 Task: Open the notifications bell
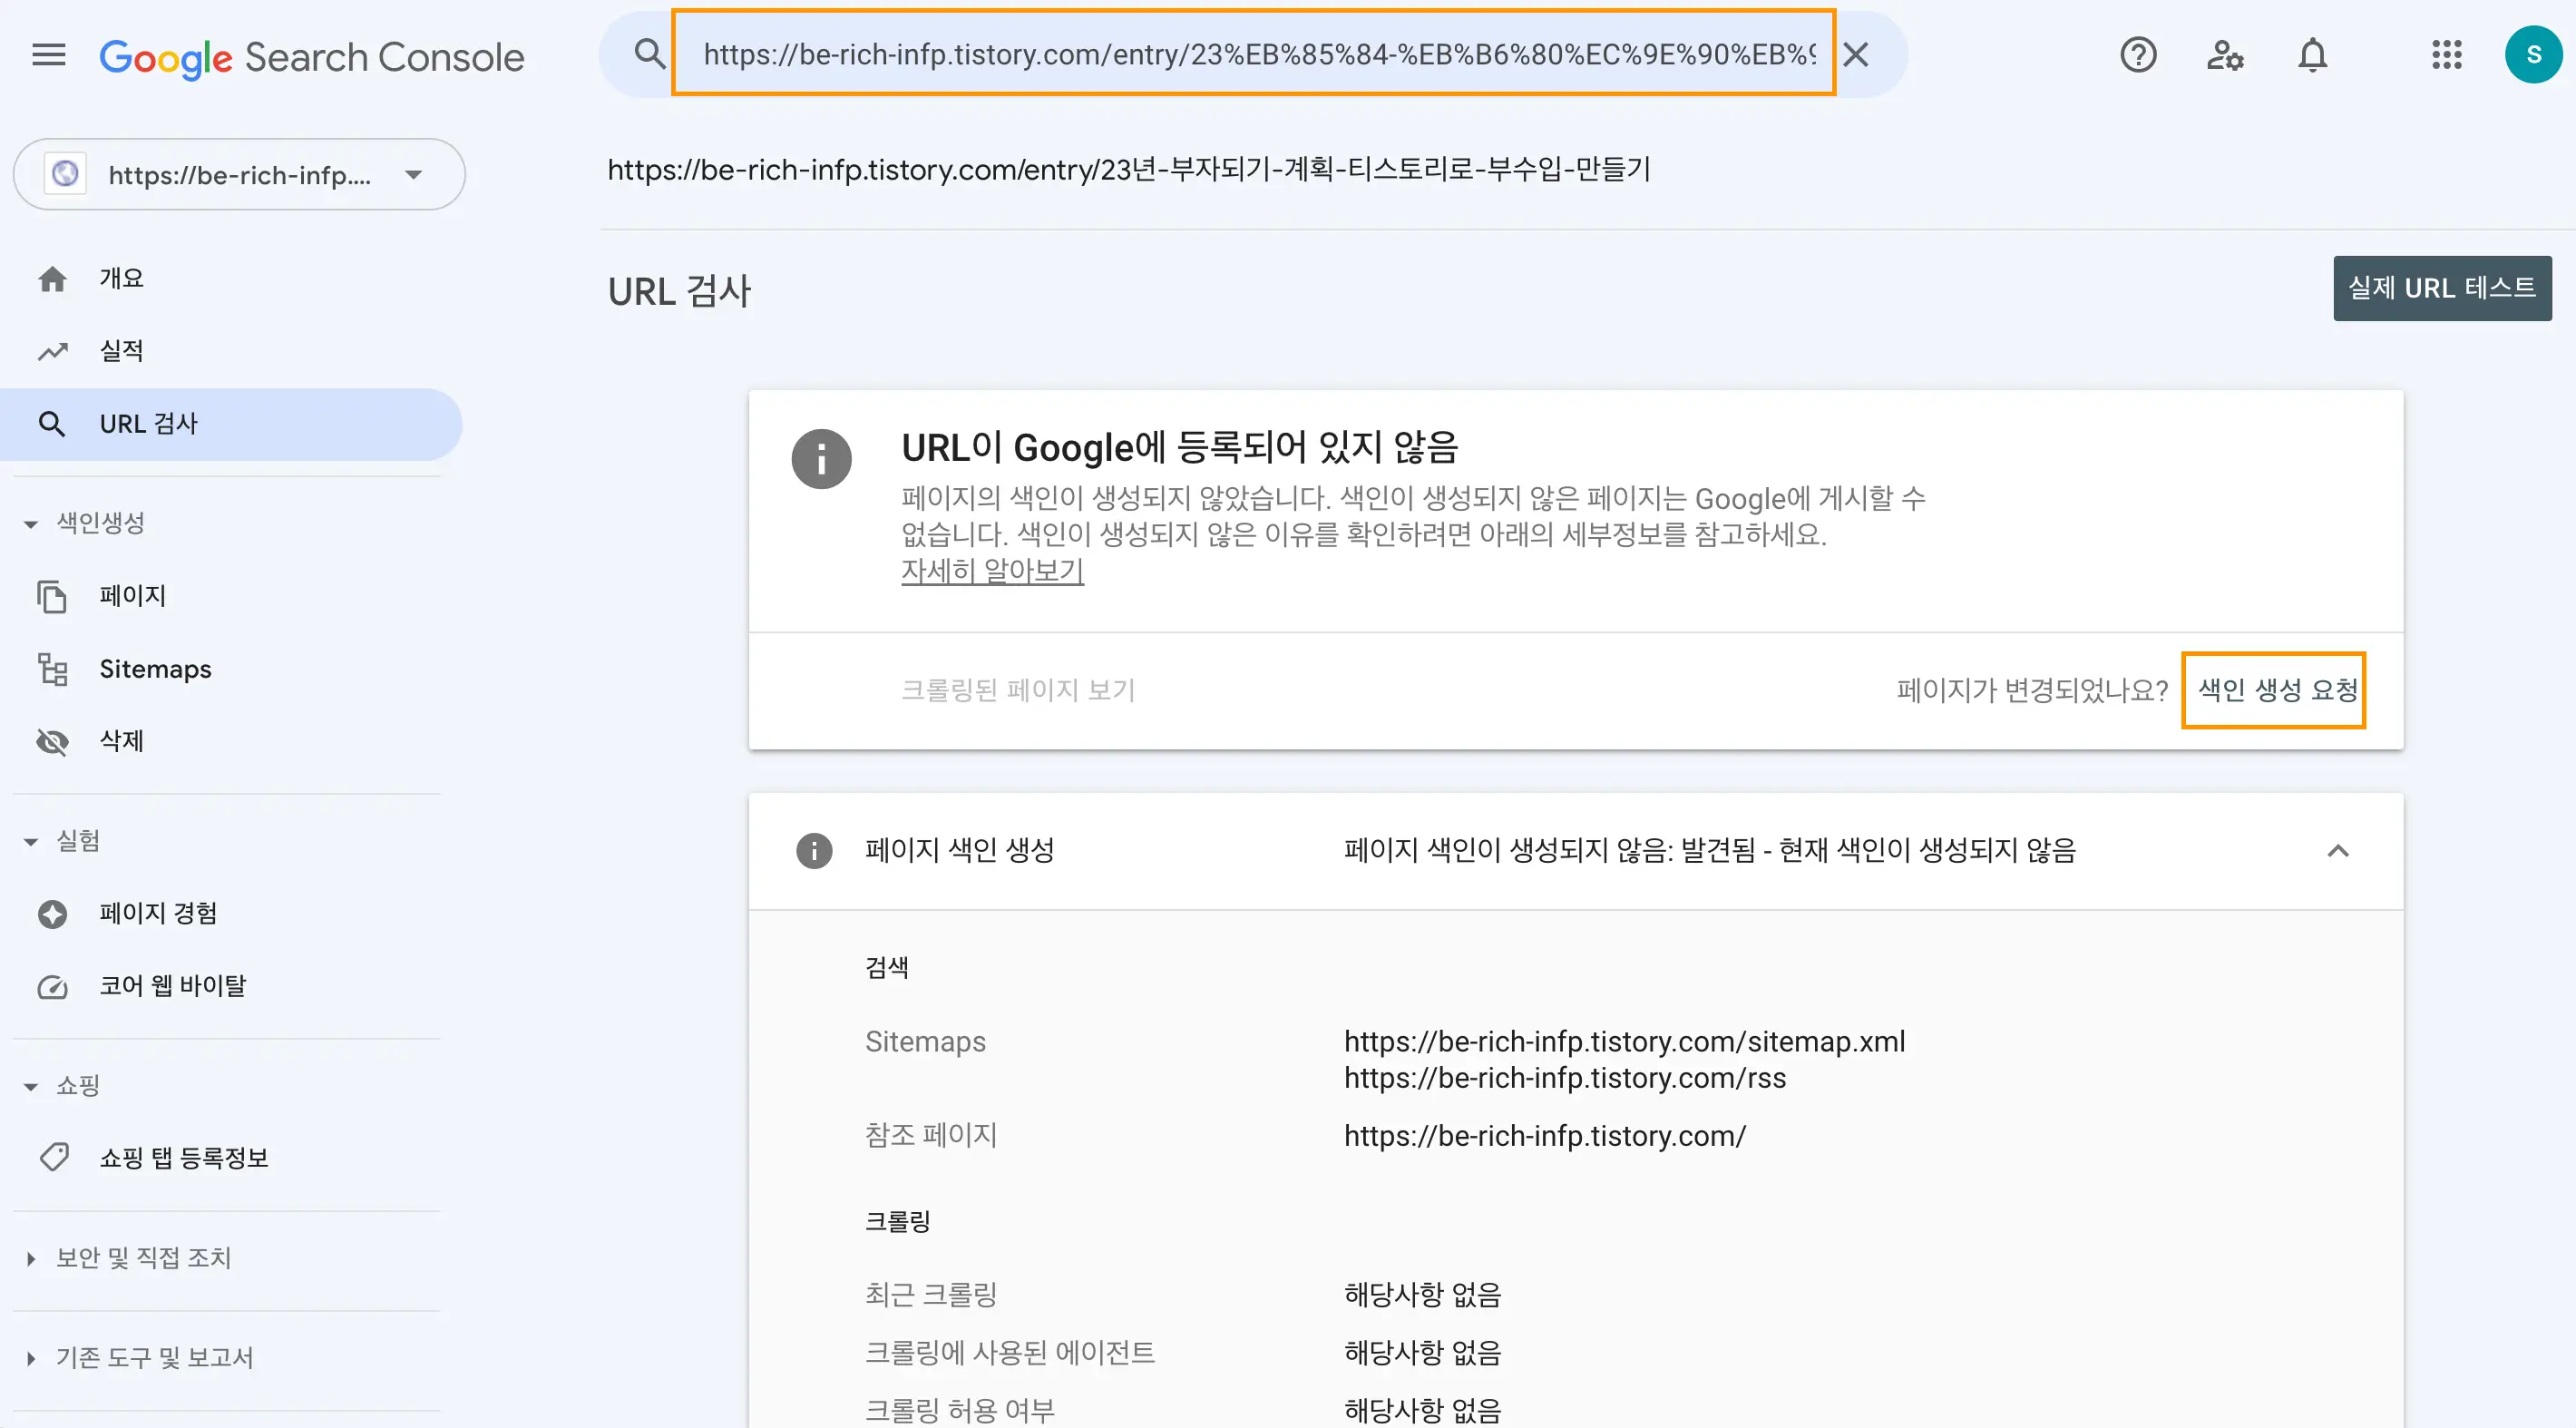(x=2312, y=54)
